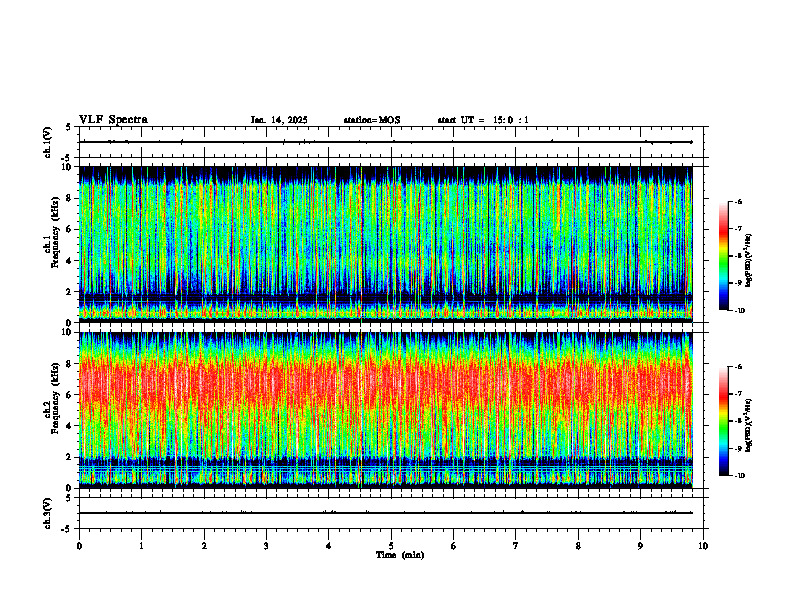Click the ch.1 voltage waveform trace panel
The width and height of the screenshot is (792, 612).
(x=391, y=142)
